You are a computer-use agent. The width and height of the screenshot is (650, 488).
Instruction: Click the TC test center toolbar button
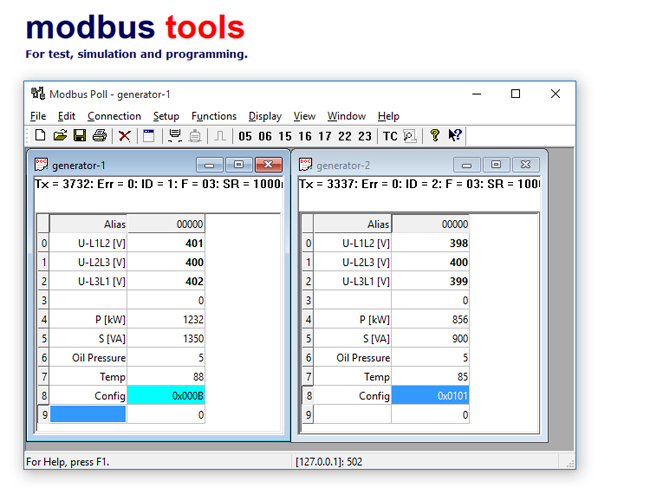click(x=390, y=136)
